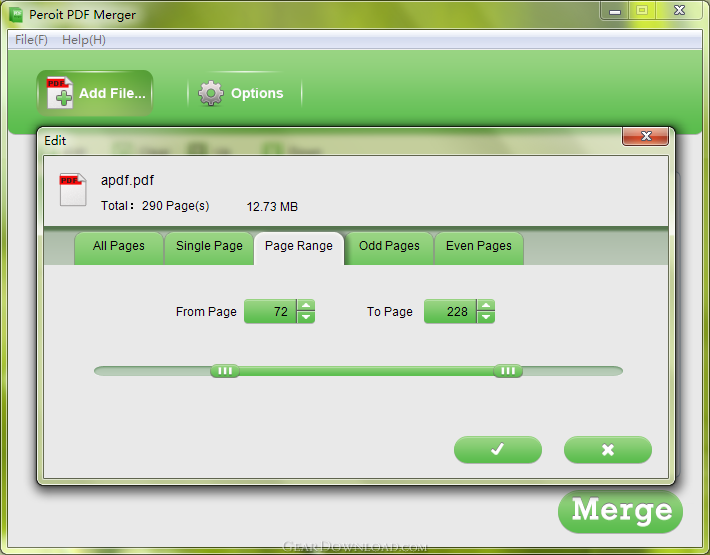Screen dimensions: 710x555
Task: Cancel the edit with the green X button
Action: click(608, 450)
